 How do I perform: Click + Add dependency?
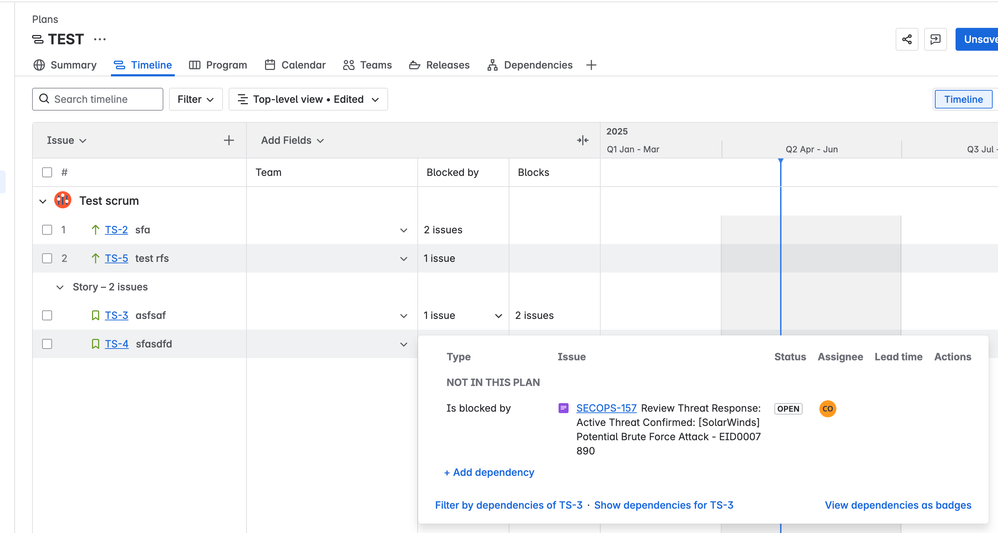coord(489,473)
